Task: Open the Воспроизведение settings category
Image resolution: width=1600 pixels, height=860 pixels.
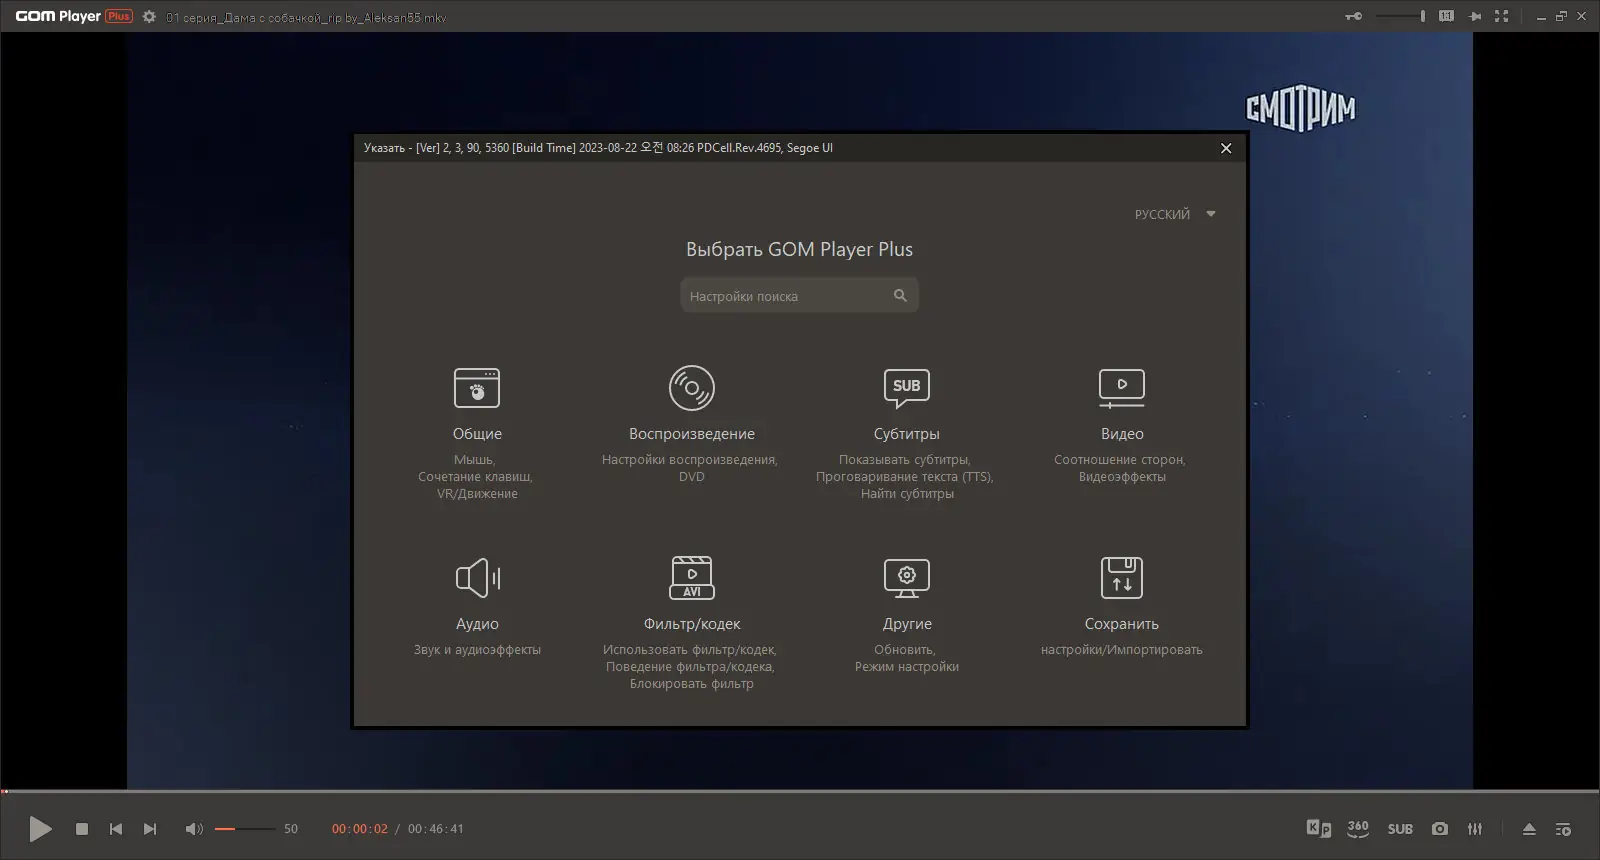Action: click(691, 425)
